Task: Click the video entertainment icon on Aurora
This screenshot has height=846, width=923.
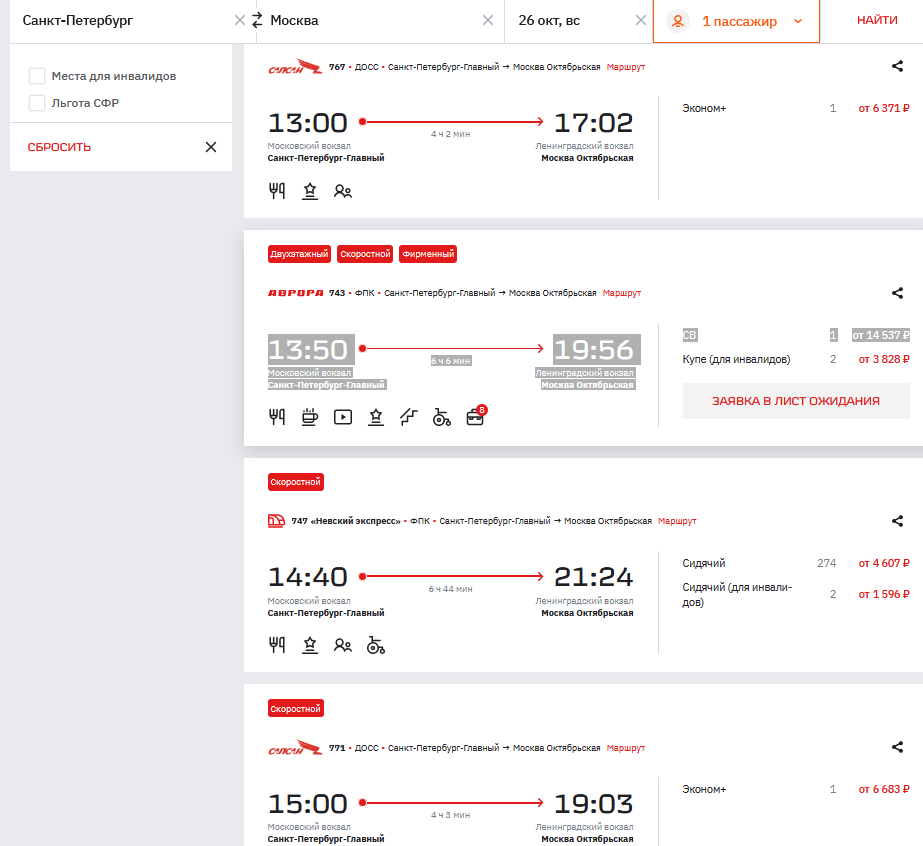Action: 343,418
